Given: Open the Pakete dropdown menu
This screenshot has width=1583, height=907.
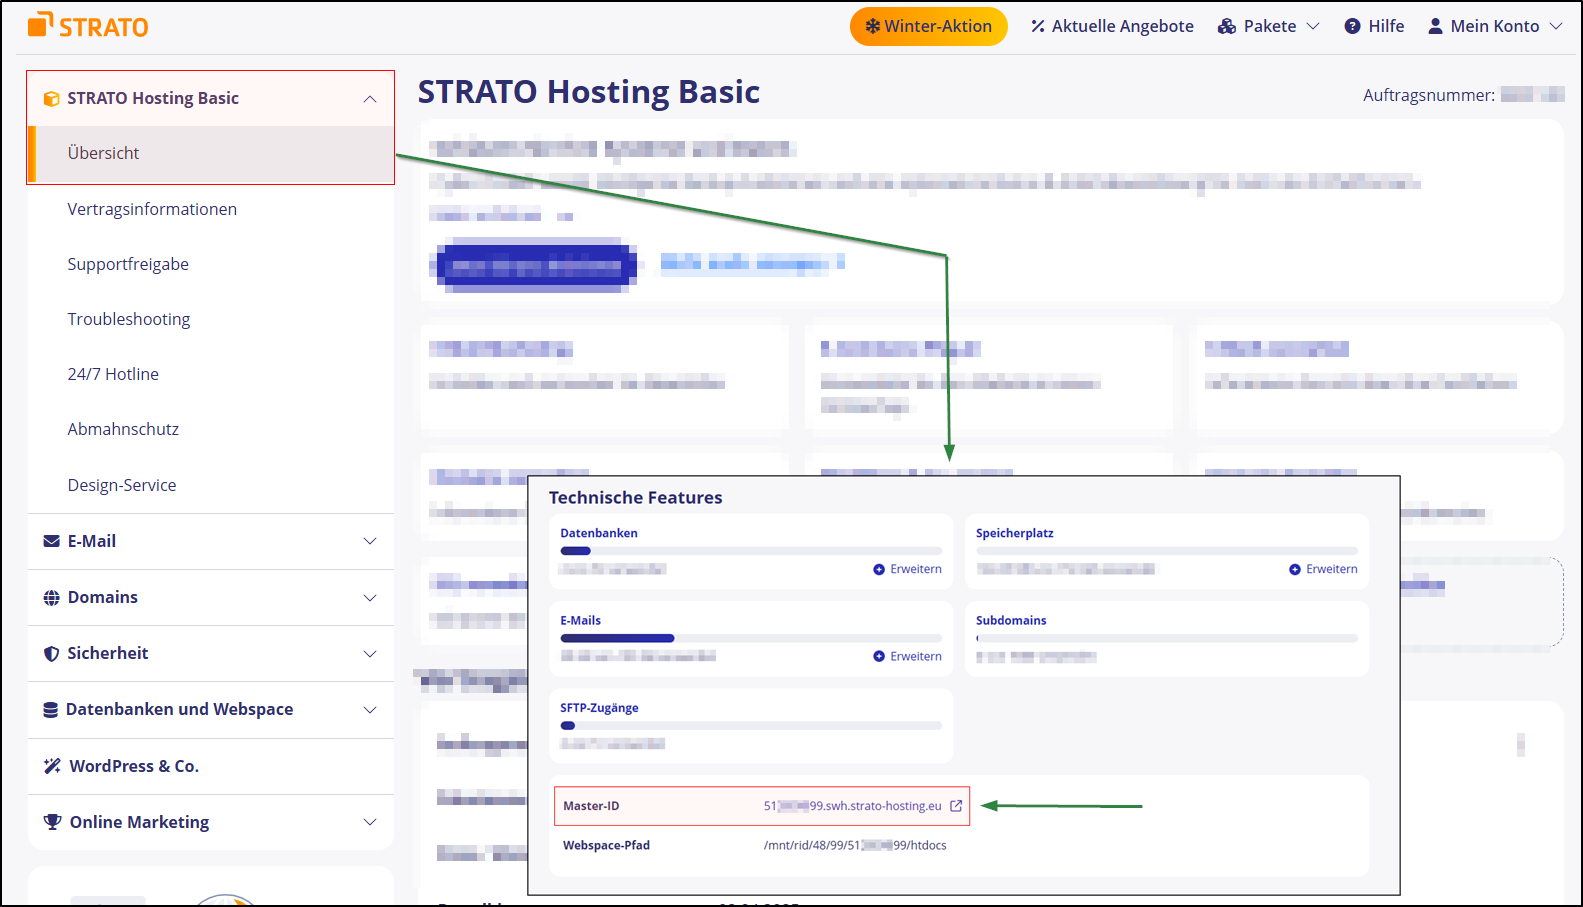Looking at the screenshot, I should [1268, 26].
